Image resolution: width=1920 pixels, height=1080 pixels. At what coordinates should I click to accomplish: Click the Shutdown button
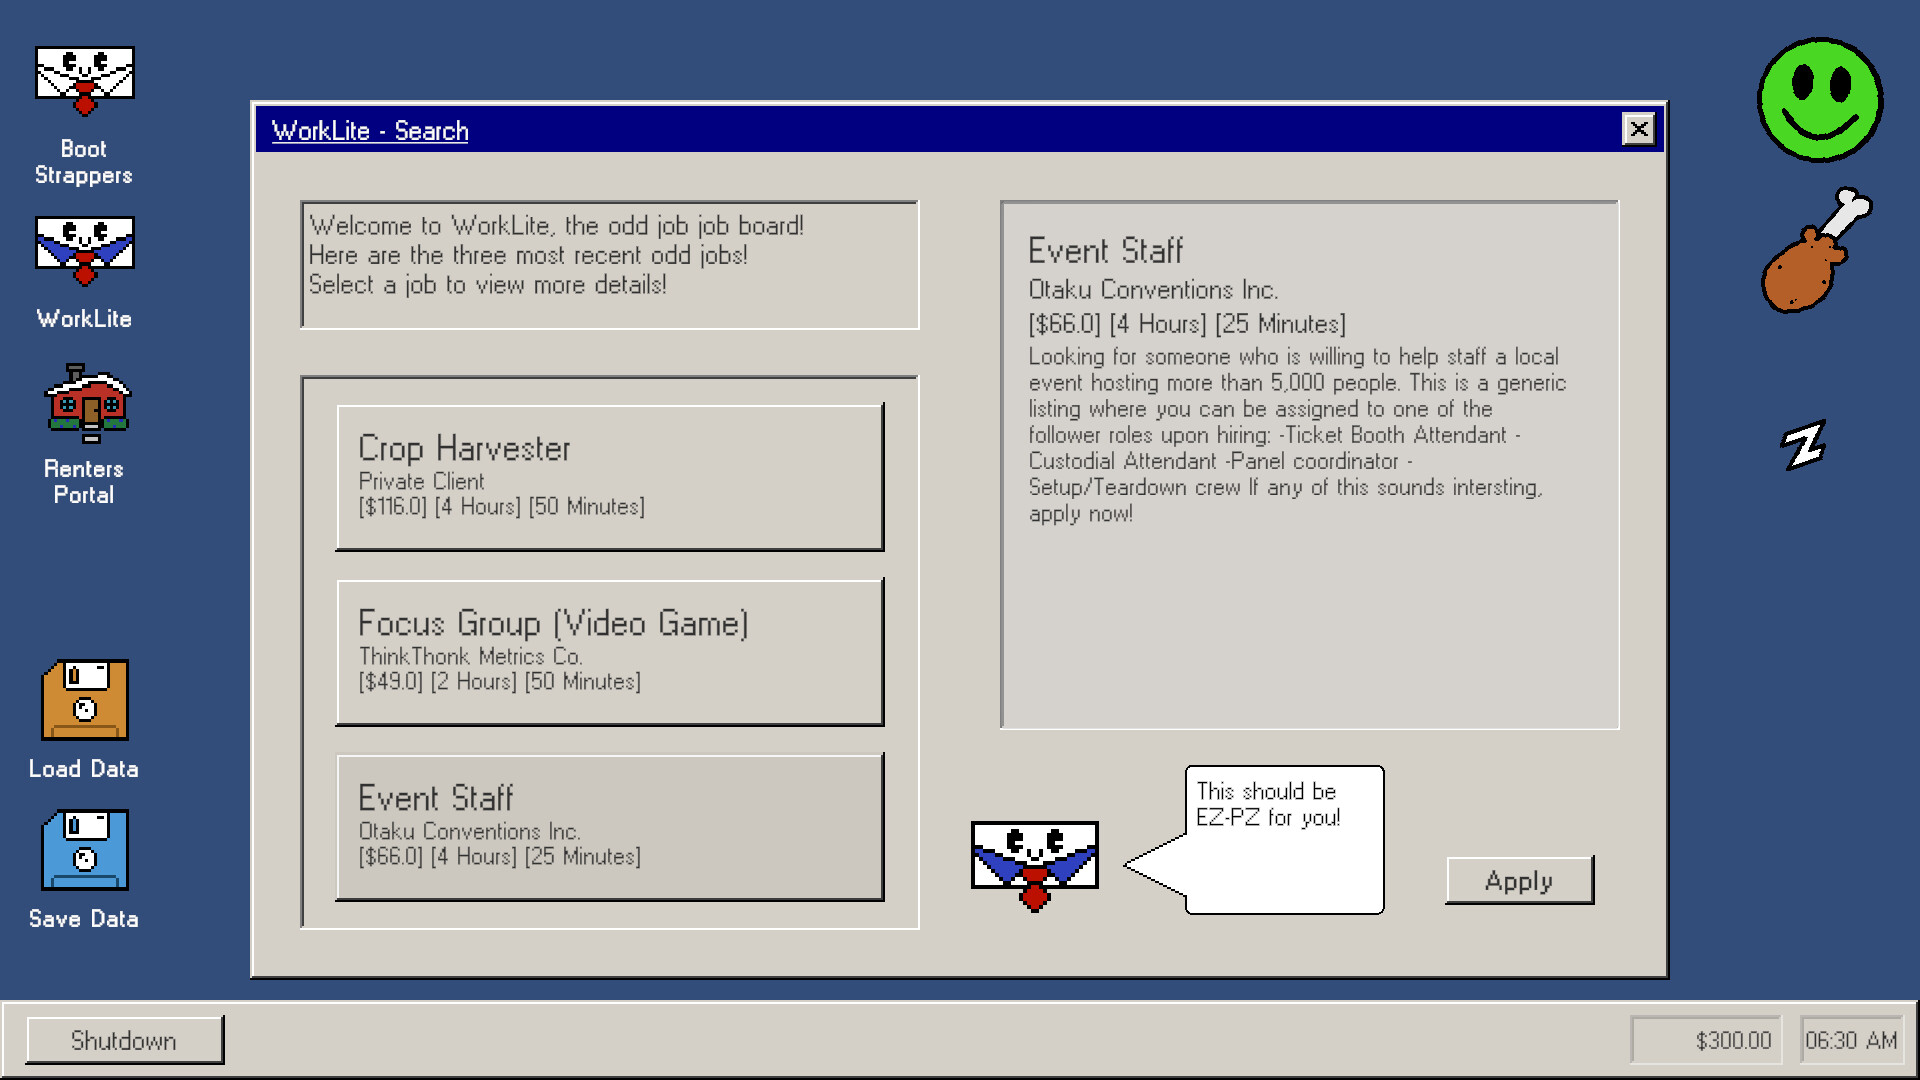coord(123,1040)
